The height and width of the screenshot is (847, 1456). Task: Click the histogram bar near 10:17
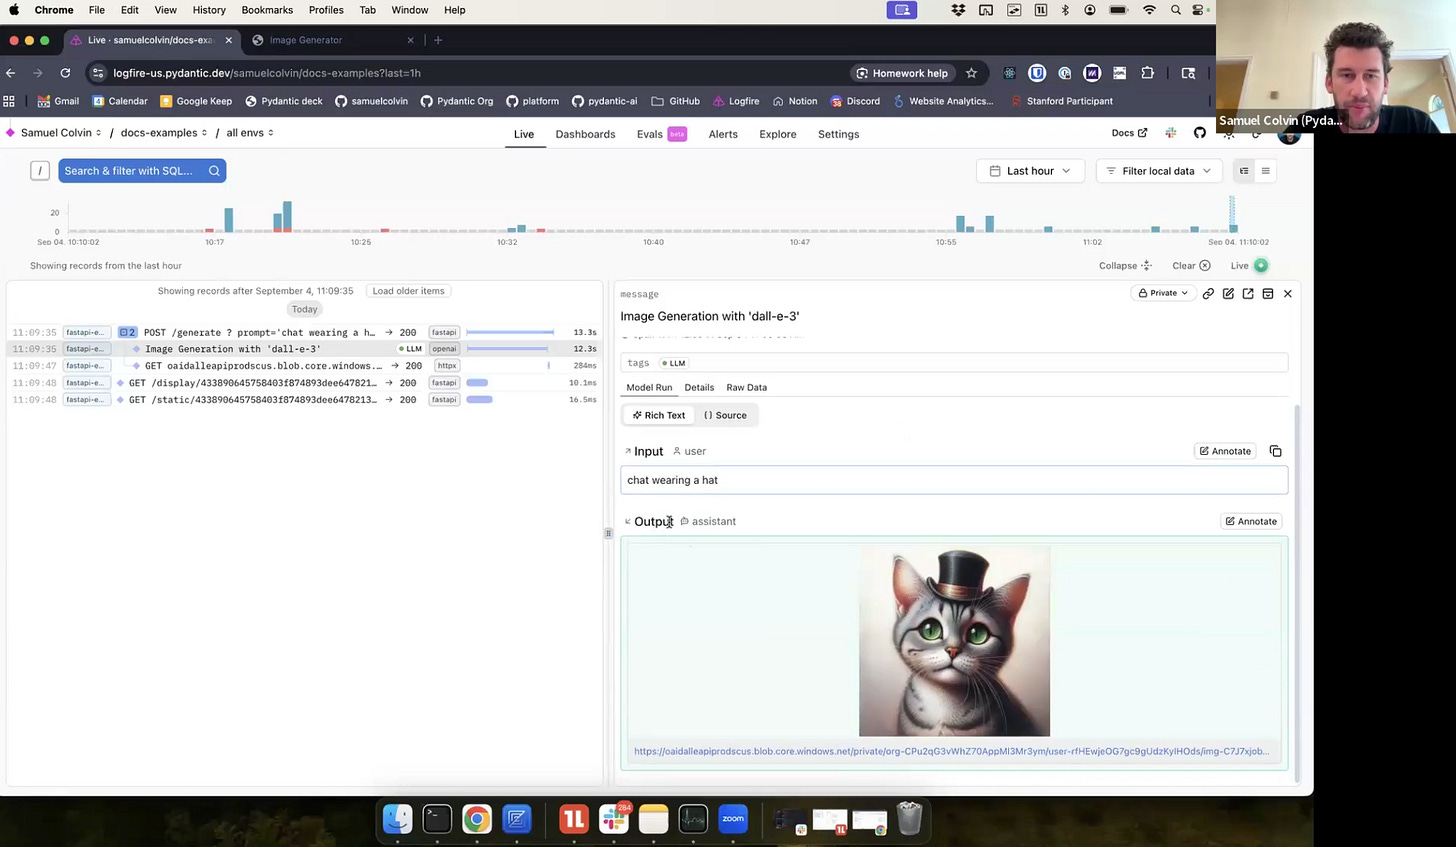coord(228,220)
